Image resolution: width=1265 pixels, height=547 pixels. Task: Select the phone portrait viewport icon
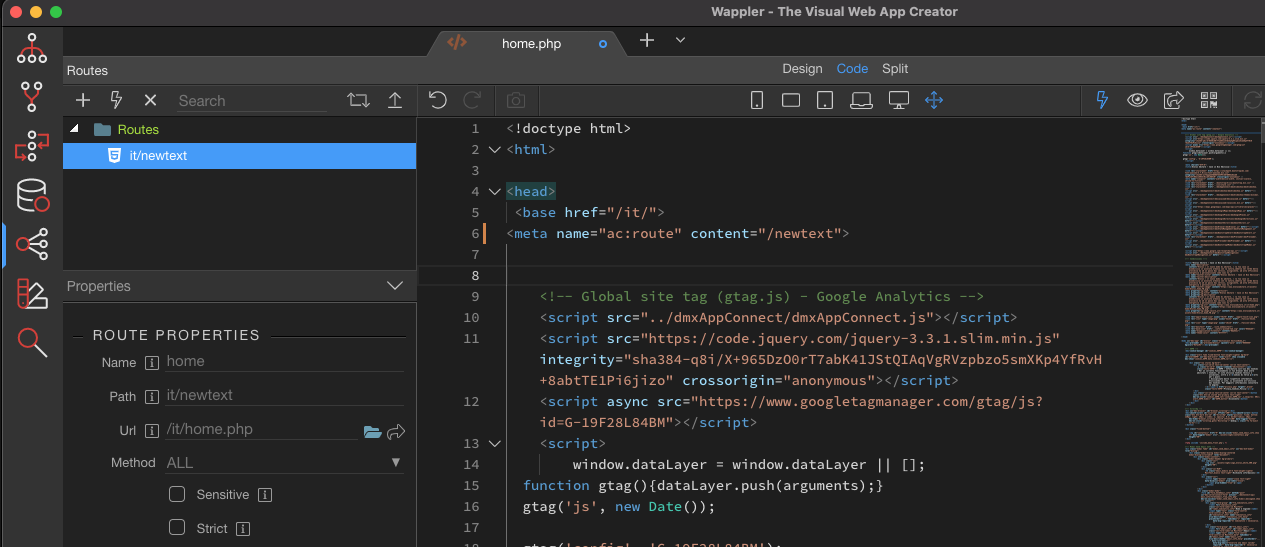757,100
